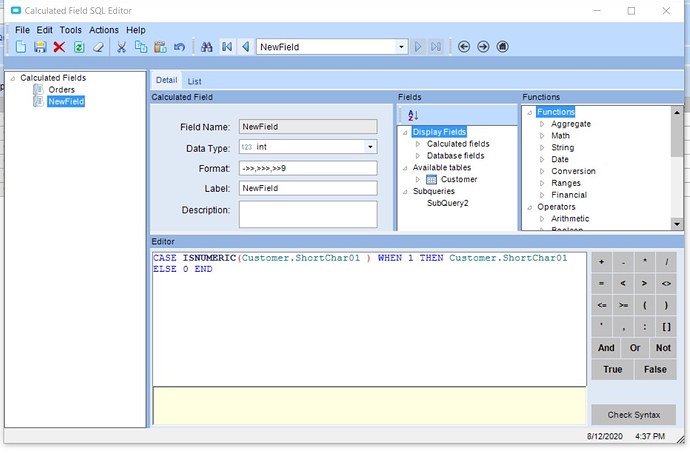The image size is (690, 453).
Task: Click the Paste clipboard icon
Action: click(160, 47)
